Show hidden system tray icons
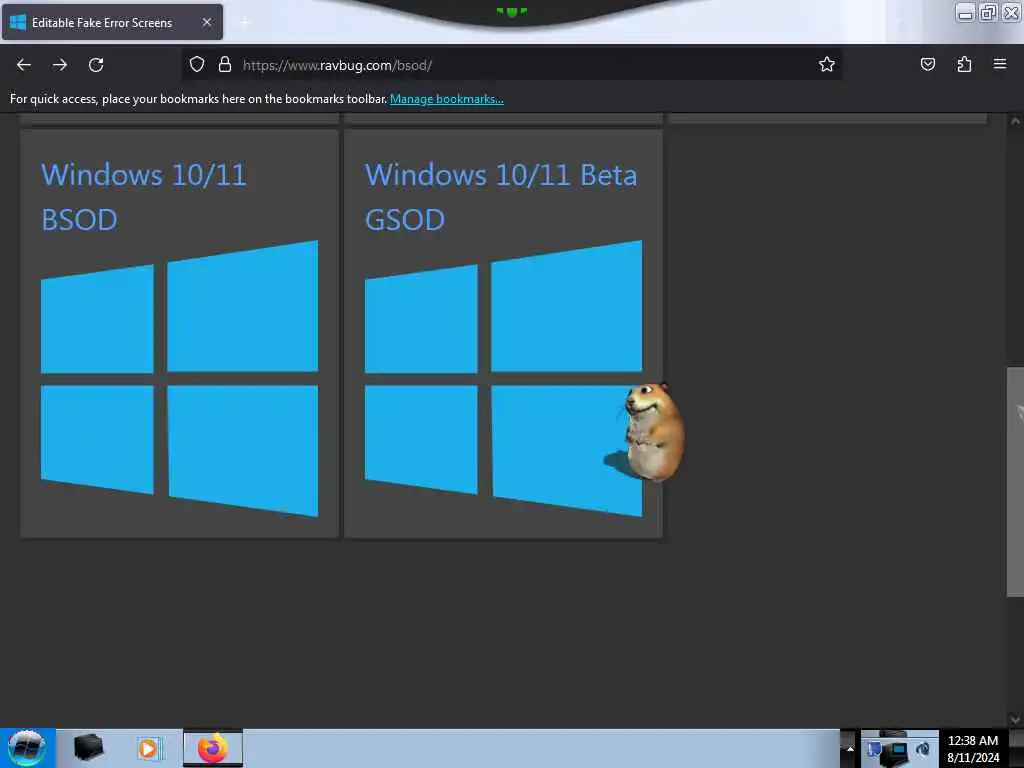This screenshot has height=768, width=1024. 850,748
